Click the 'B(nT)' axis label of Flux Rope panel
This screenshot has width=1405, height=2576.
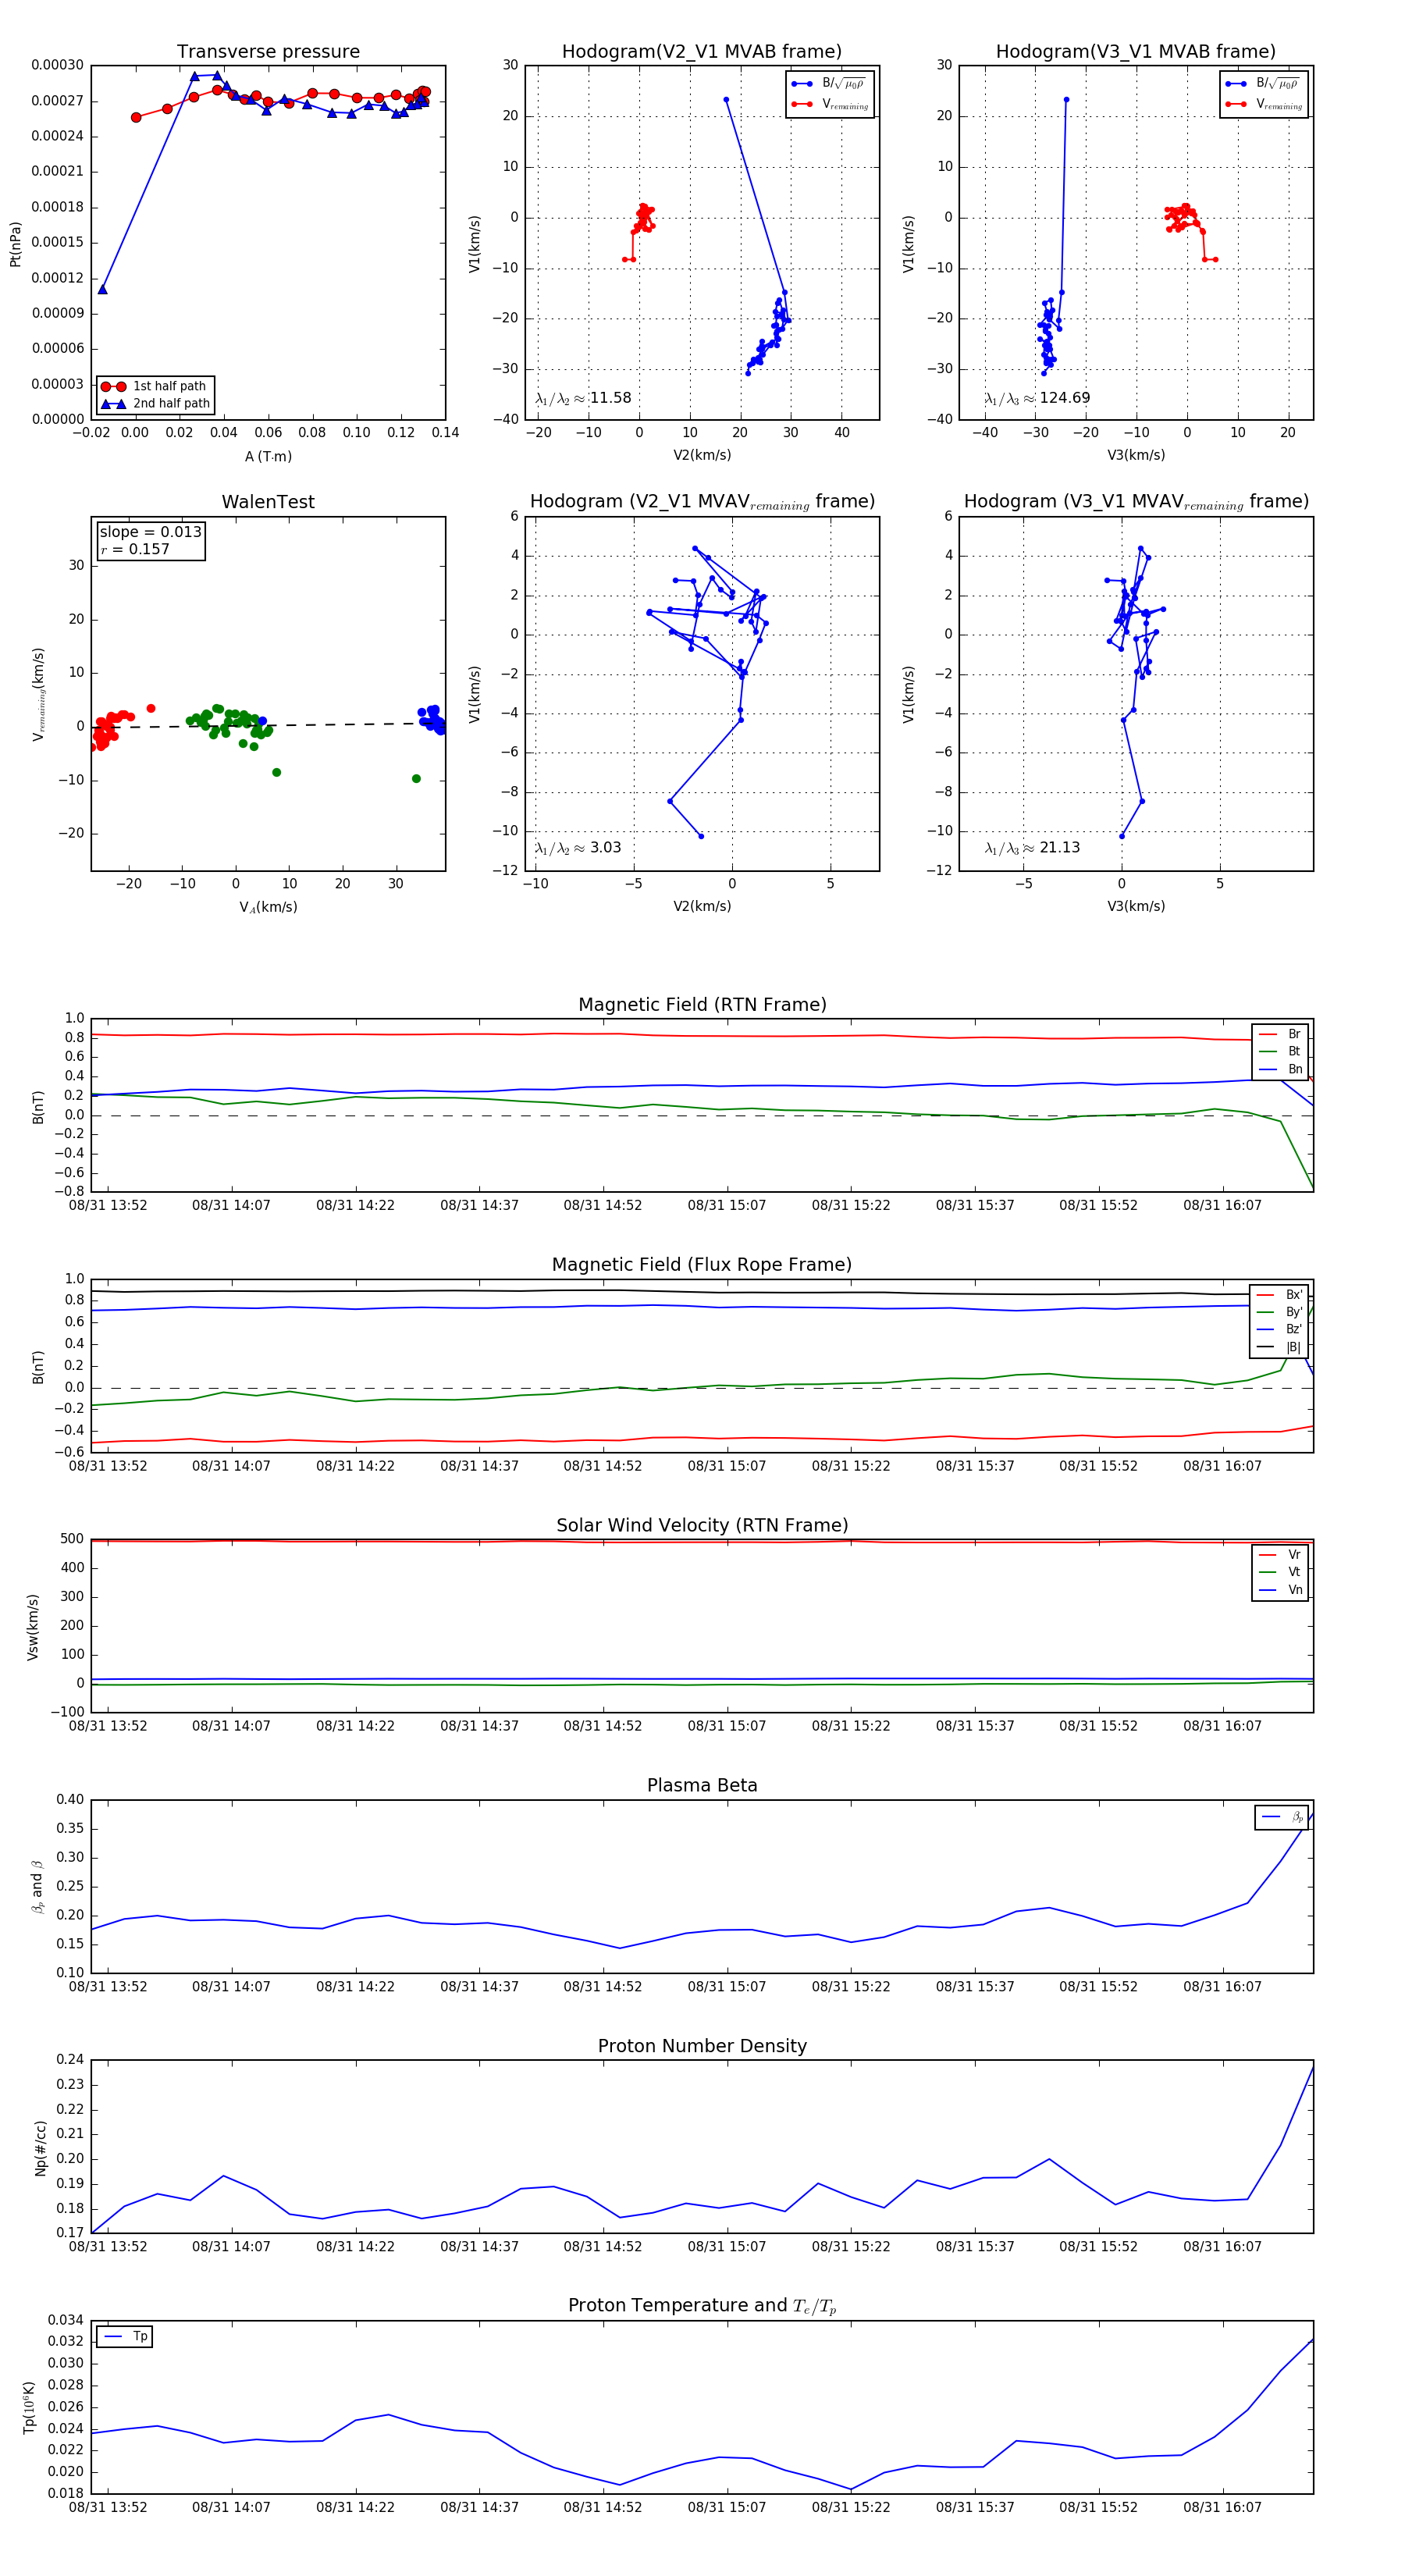click(x=38, y=1367)
